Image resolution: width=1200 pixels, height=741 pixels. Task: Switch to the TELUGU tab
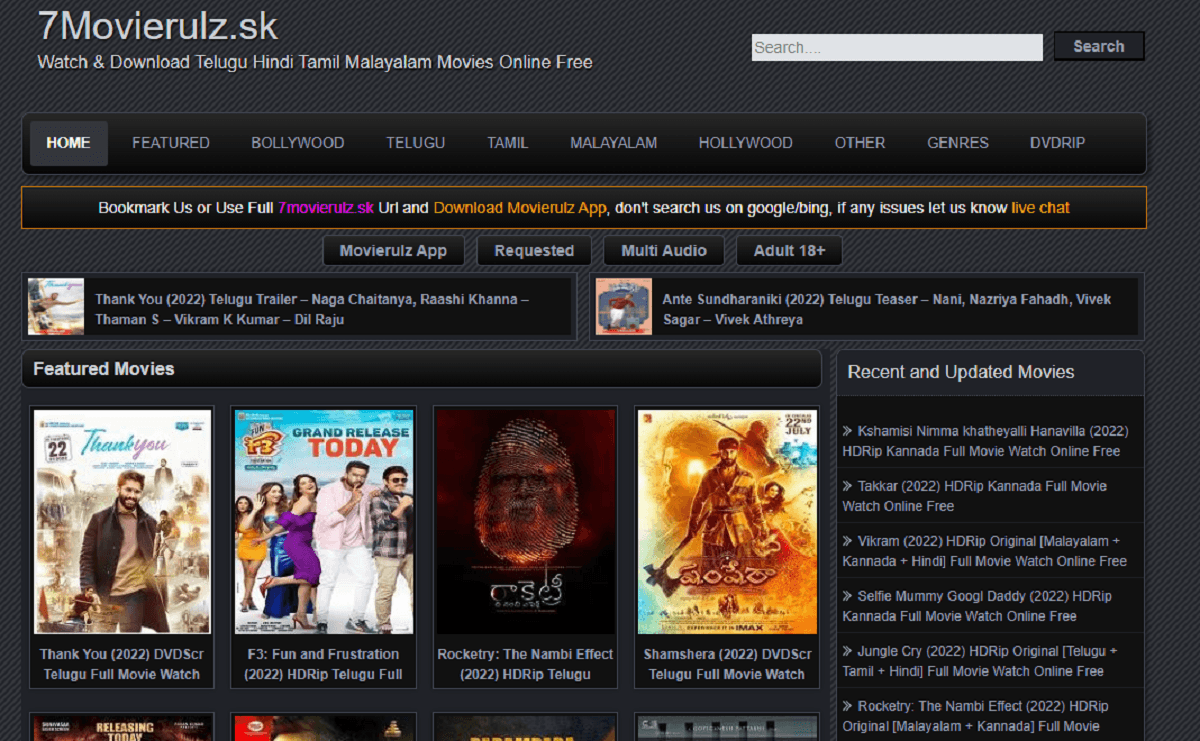tap(415, 142)
